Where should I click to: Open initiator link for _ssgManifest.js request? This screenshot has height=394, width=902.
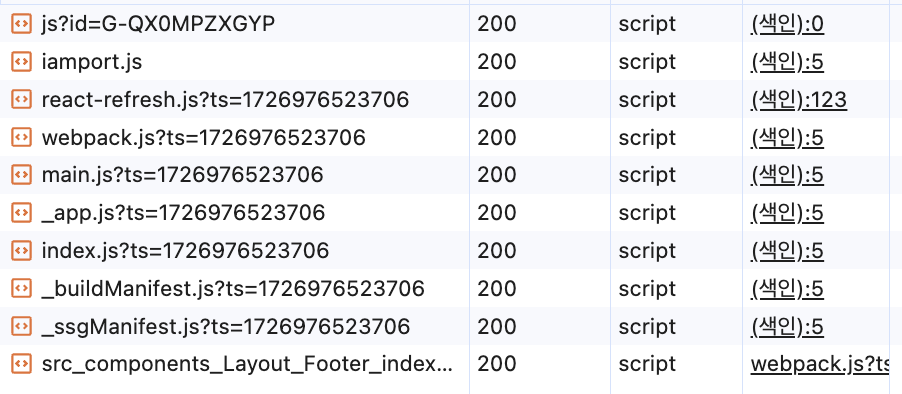coord(788,327)
